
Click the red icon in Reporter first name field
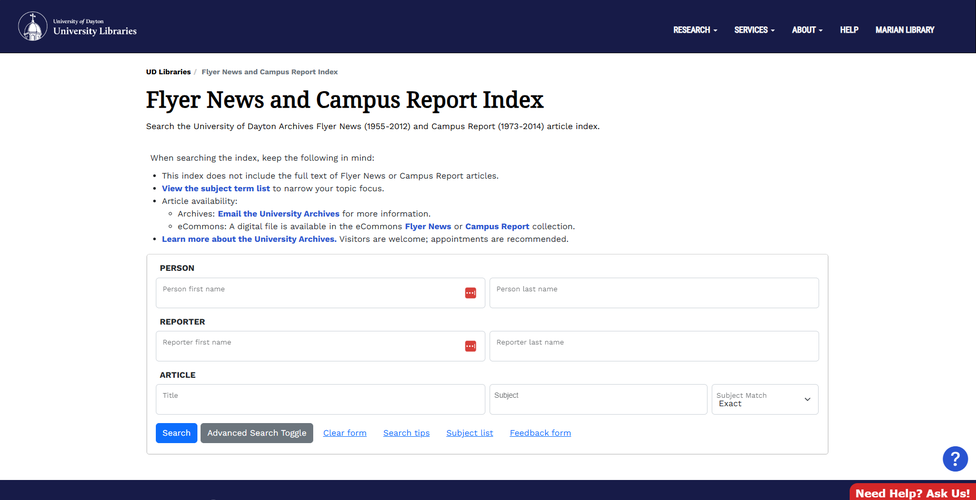point(471,346)
